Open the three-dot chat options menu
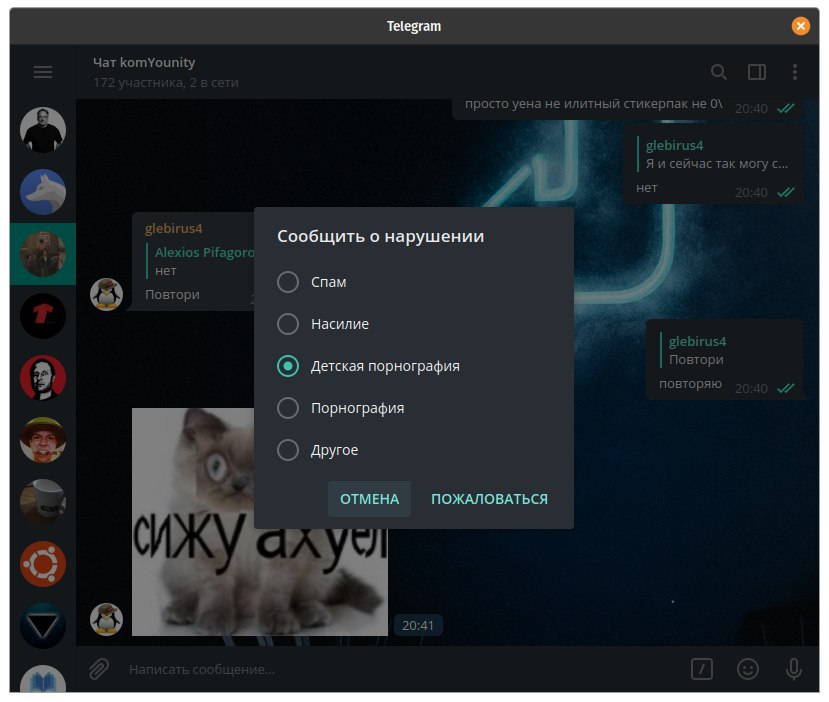The width and height of the screenshot is (829, 702). pyautogui.click(x=795, y=72)
